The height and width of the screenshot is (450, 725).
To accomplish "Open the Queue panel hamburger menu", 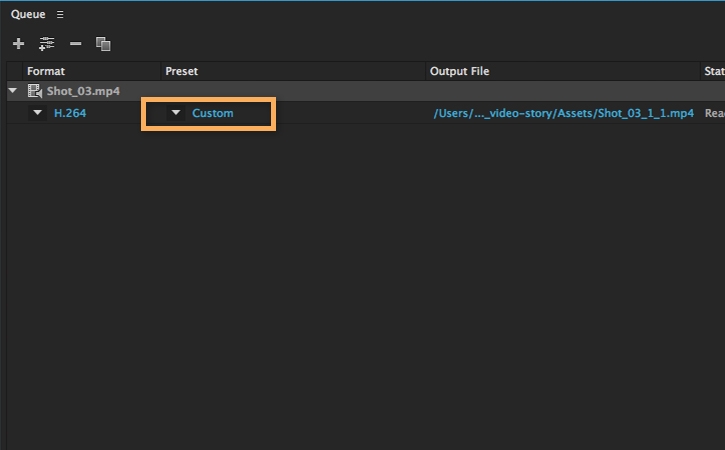I will 60,15.
